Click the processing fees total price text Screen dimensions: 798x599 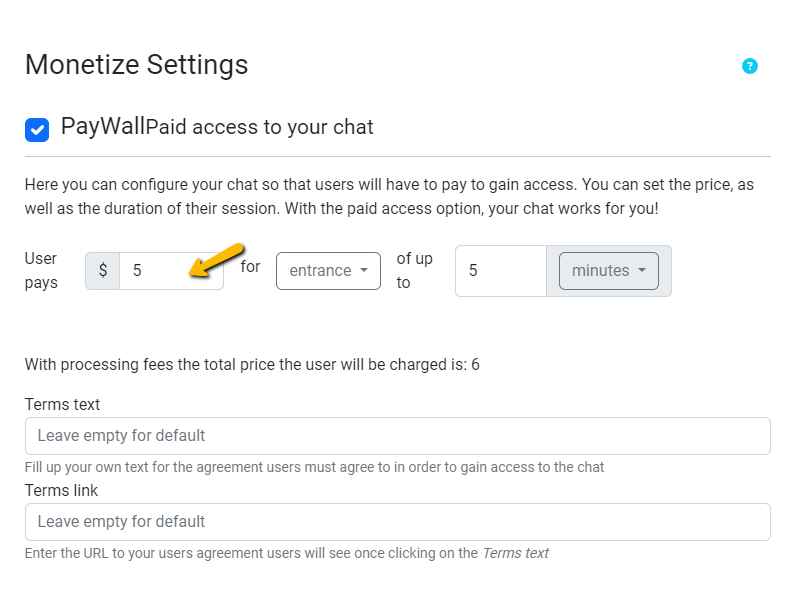point(252,364)
